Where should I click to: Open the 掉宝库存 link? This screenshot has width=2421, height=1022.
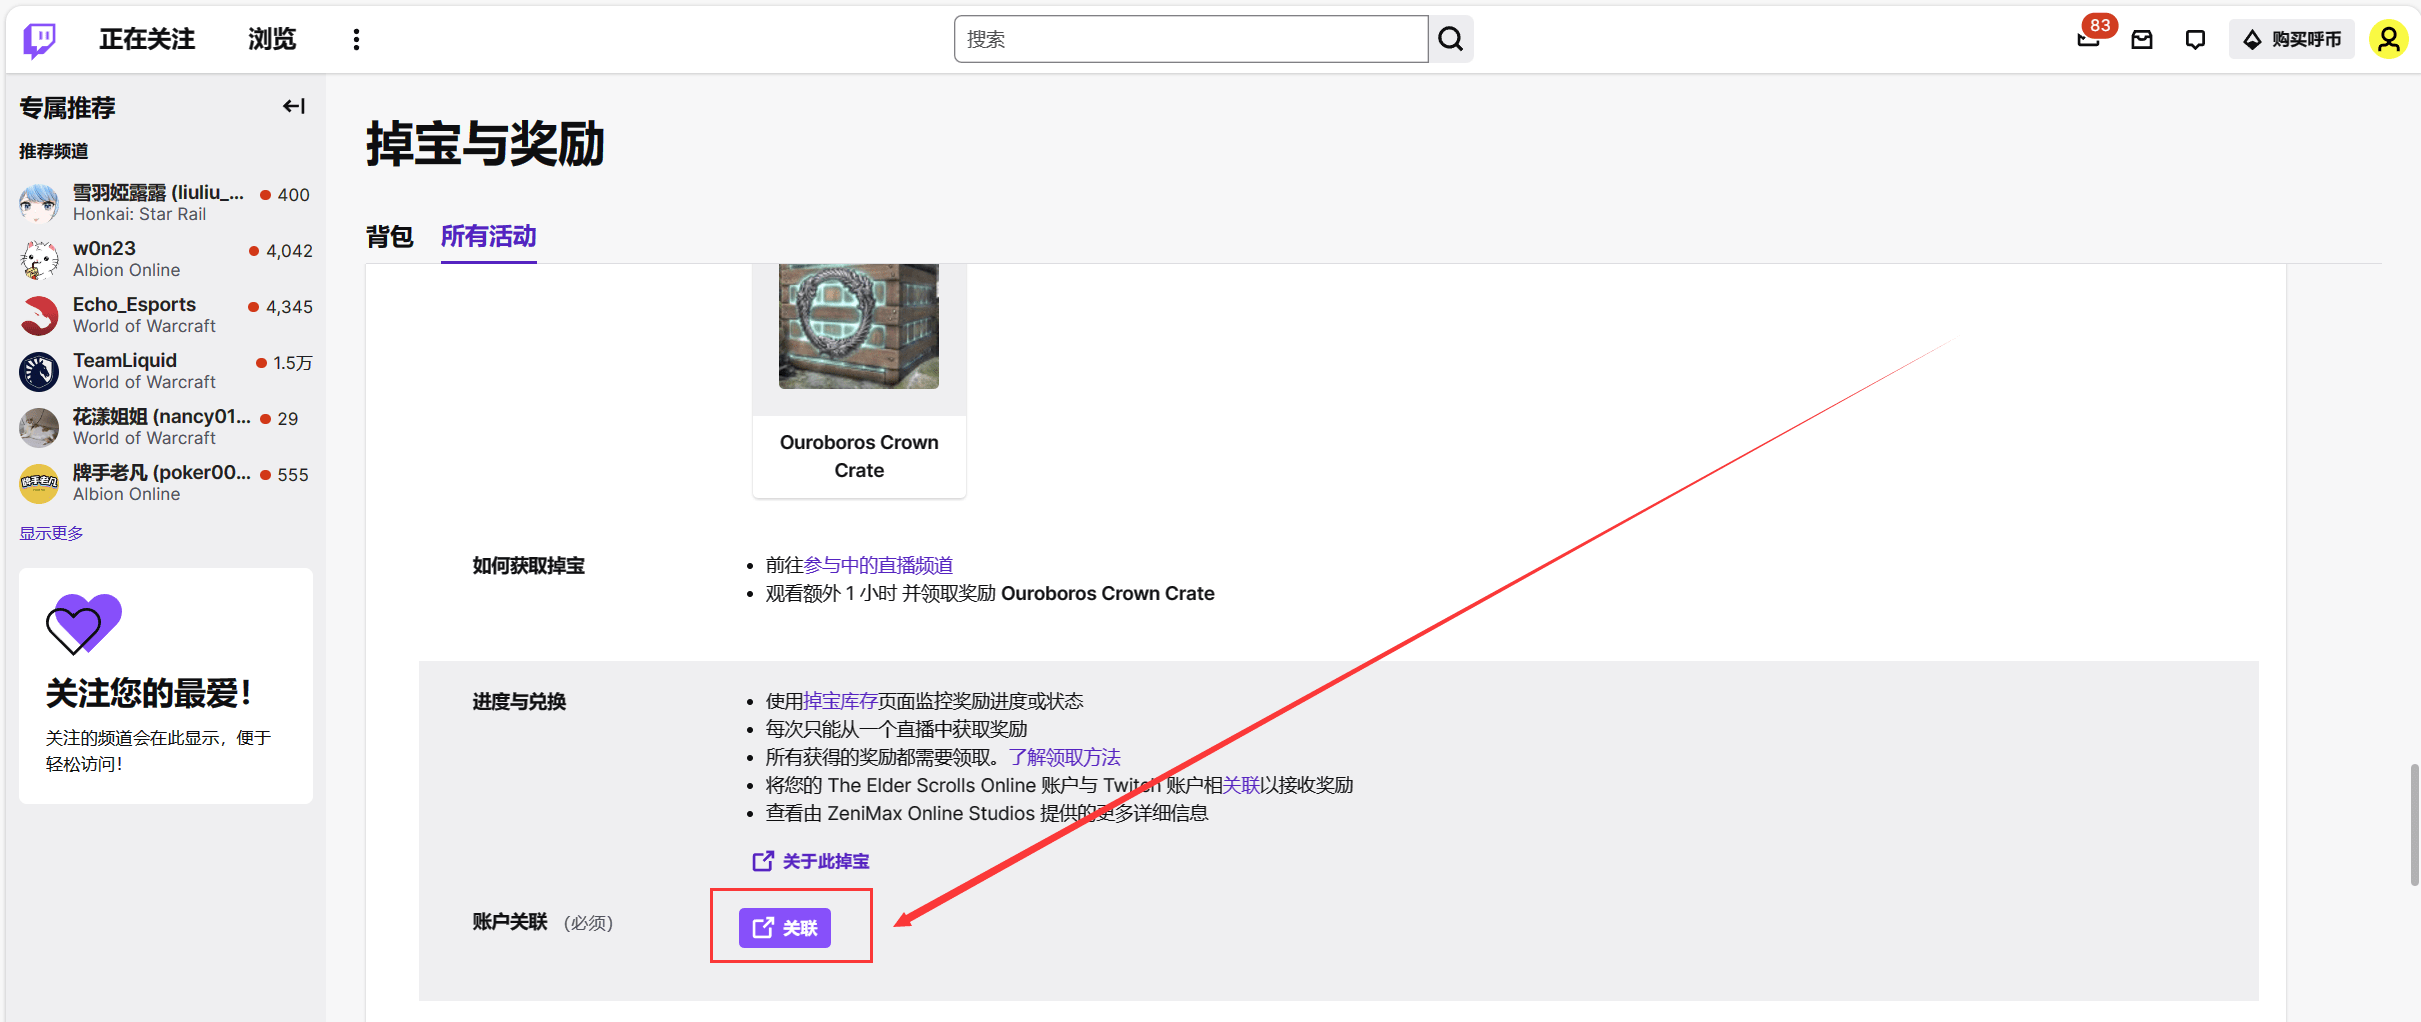point(840,701)
